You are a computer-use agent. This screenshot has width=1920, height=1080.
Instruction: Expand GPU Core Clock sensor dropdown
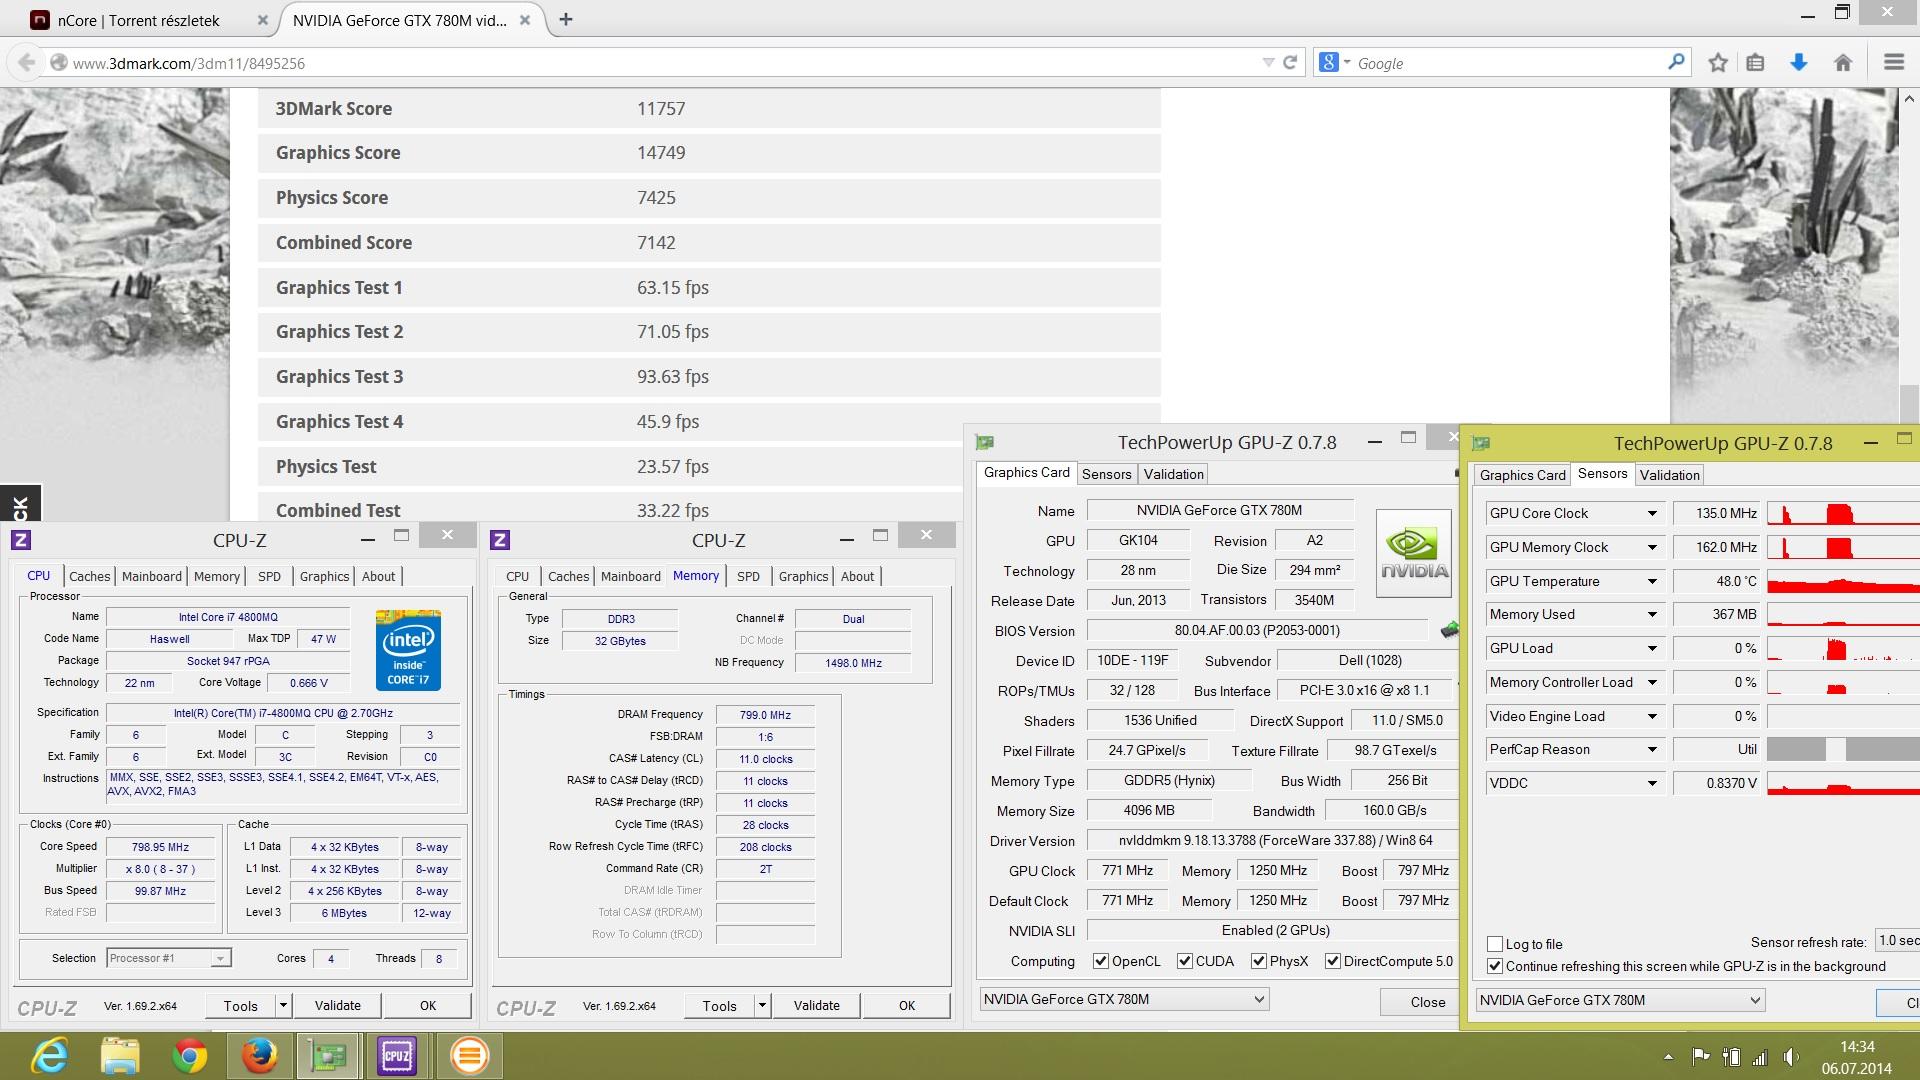tap(1652, 513)
